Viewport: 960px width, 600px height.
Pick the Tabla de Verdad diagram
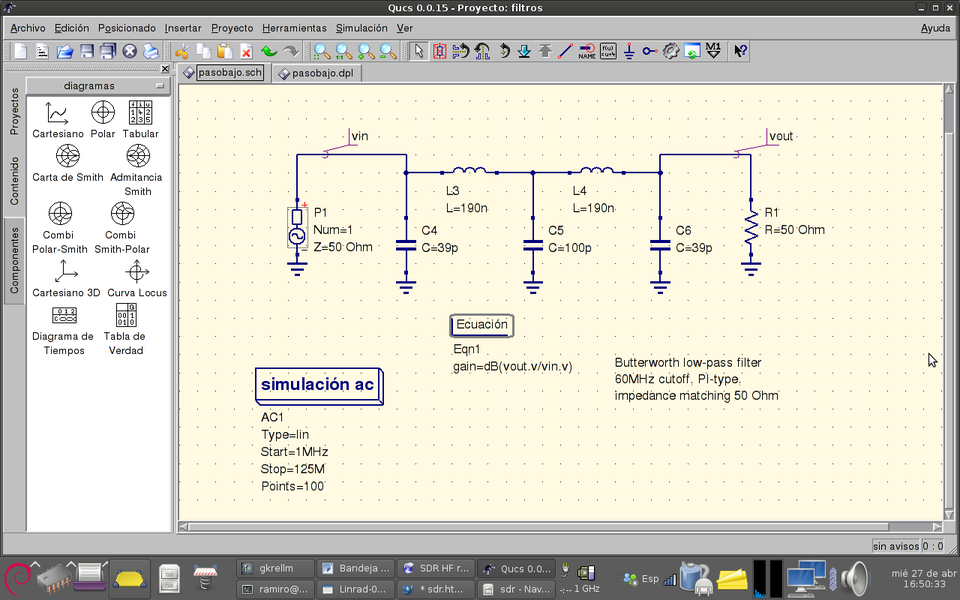pos(125,329)
